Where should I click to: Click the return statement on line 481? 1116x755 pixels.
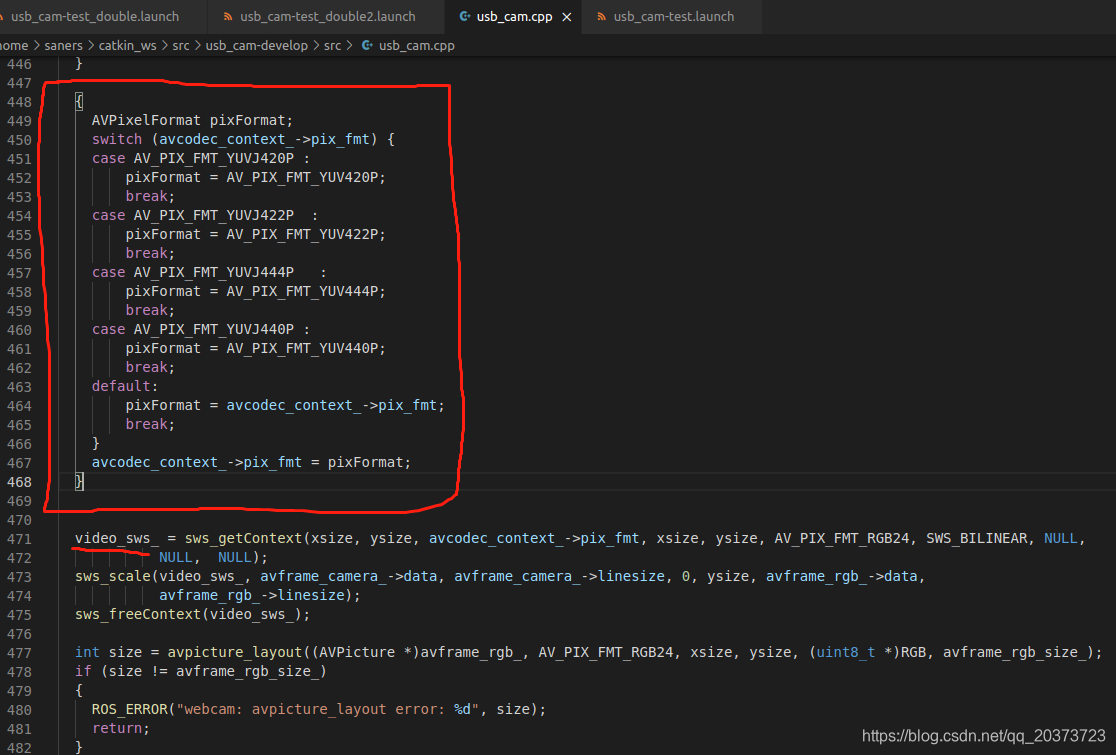point(117,728)
